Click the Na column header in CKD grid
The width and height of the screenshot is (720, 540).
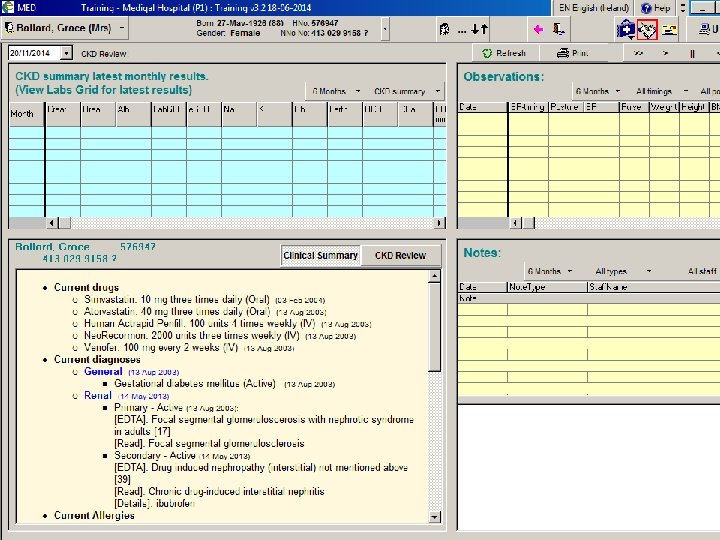pos(238,114)
